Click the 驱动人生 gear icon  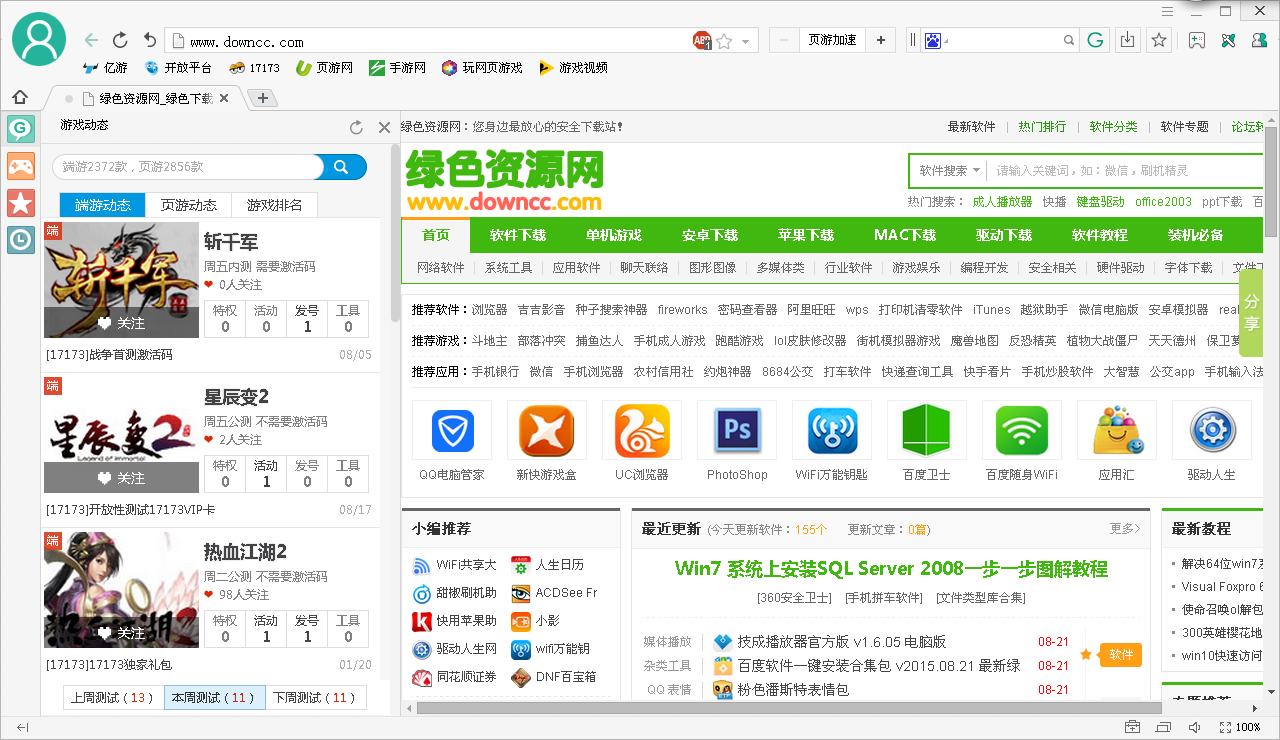tap(1211, 429)
